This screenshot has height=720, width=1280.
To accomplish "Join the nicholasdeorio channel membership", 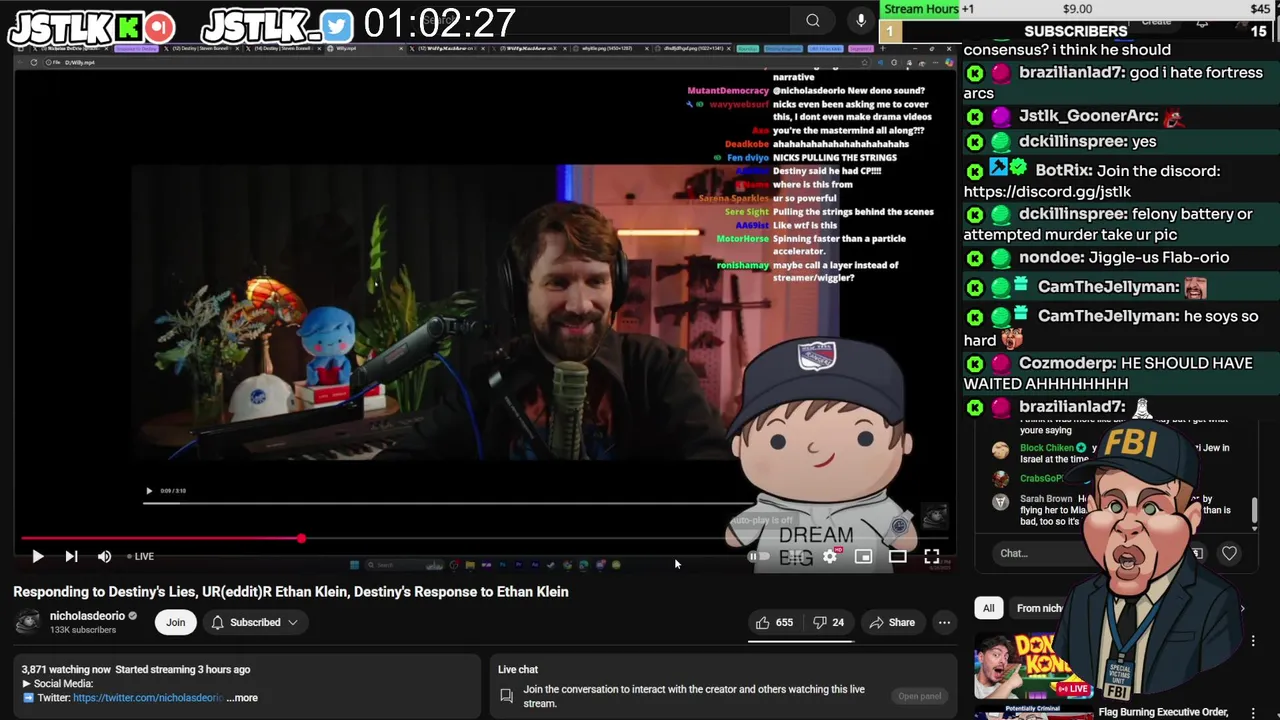I will click(x=175, y=622).
